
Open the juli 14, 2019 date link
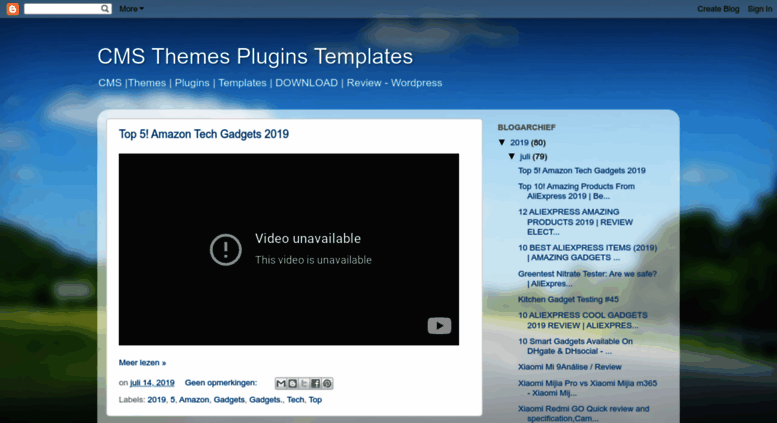pos(152,382)
